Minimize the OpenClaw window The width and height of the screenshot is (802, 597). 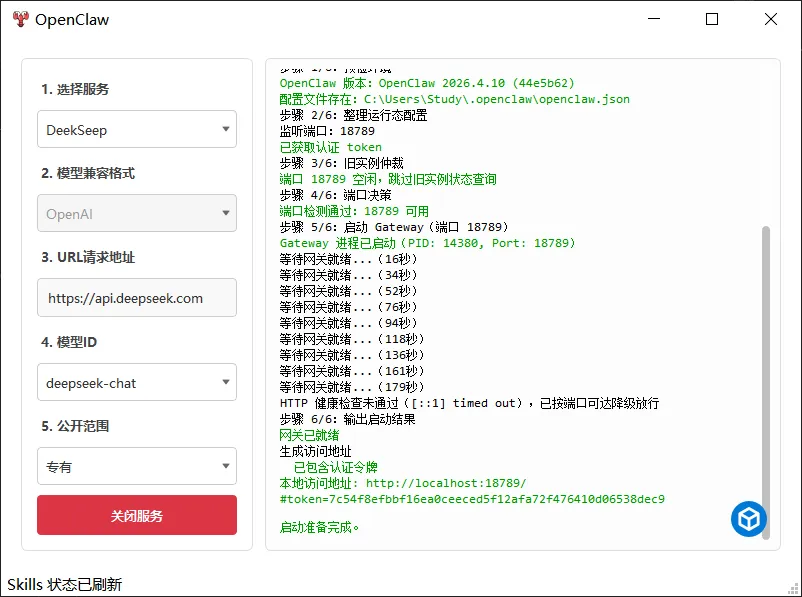654,19
